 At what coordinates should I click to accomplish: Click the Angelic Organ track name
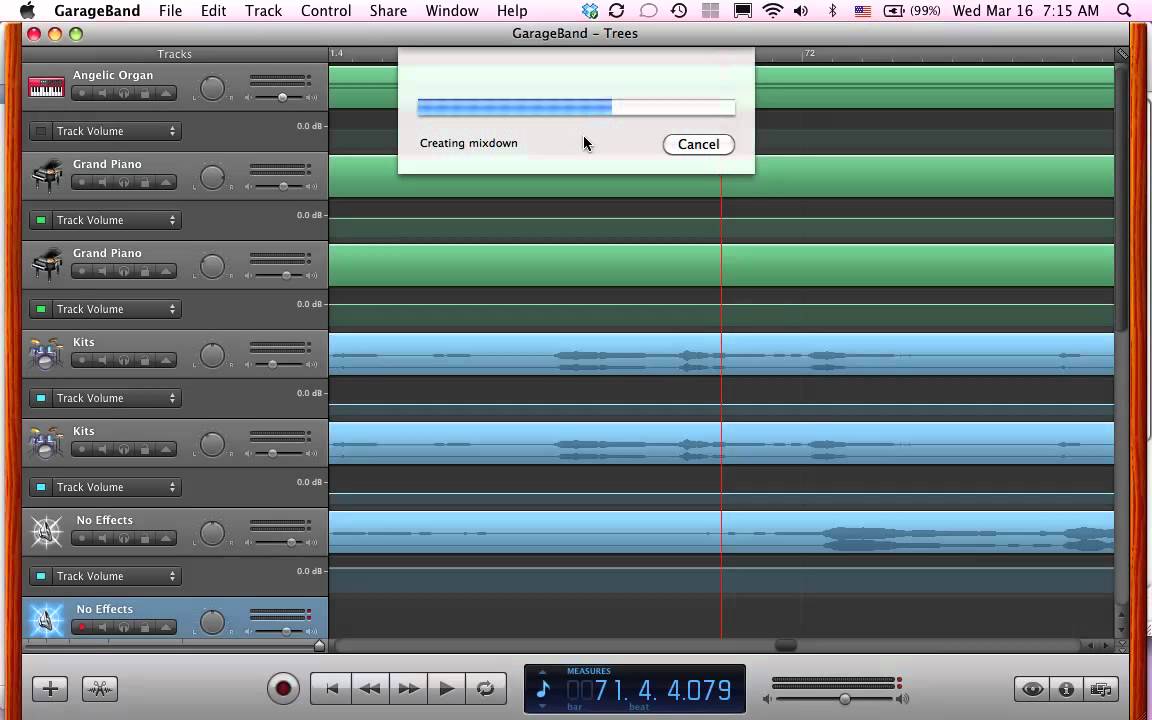[x=112, y=75]
